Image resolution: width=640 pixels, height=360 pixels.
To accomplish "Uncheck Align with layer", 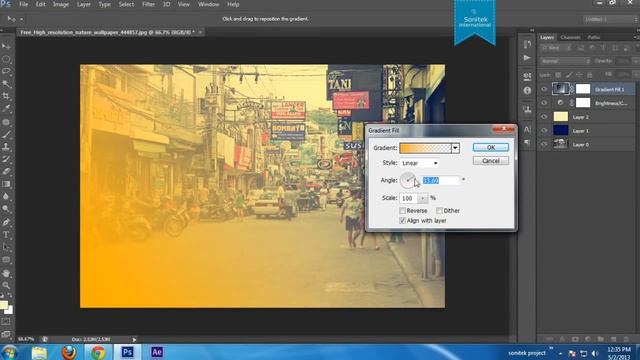I will (x=402, y=221).
